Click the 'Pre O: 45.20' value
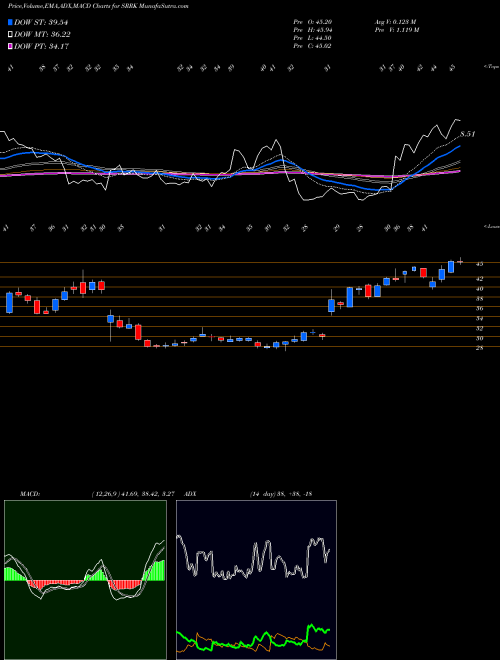The width and height of the screenshot is (500, 660). (312, 22)
